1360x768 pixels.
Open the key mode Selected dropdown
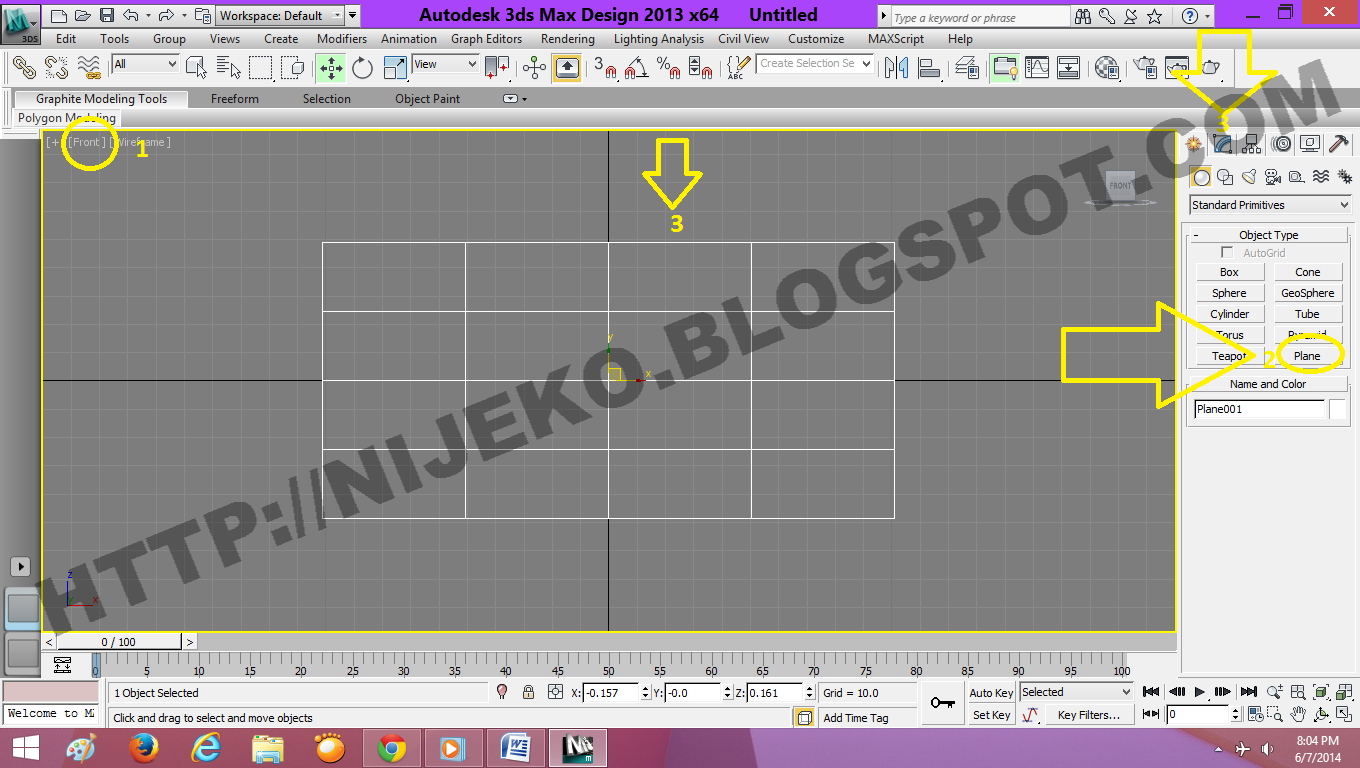(1076, 692)
